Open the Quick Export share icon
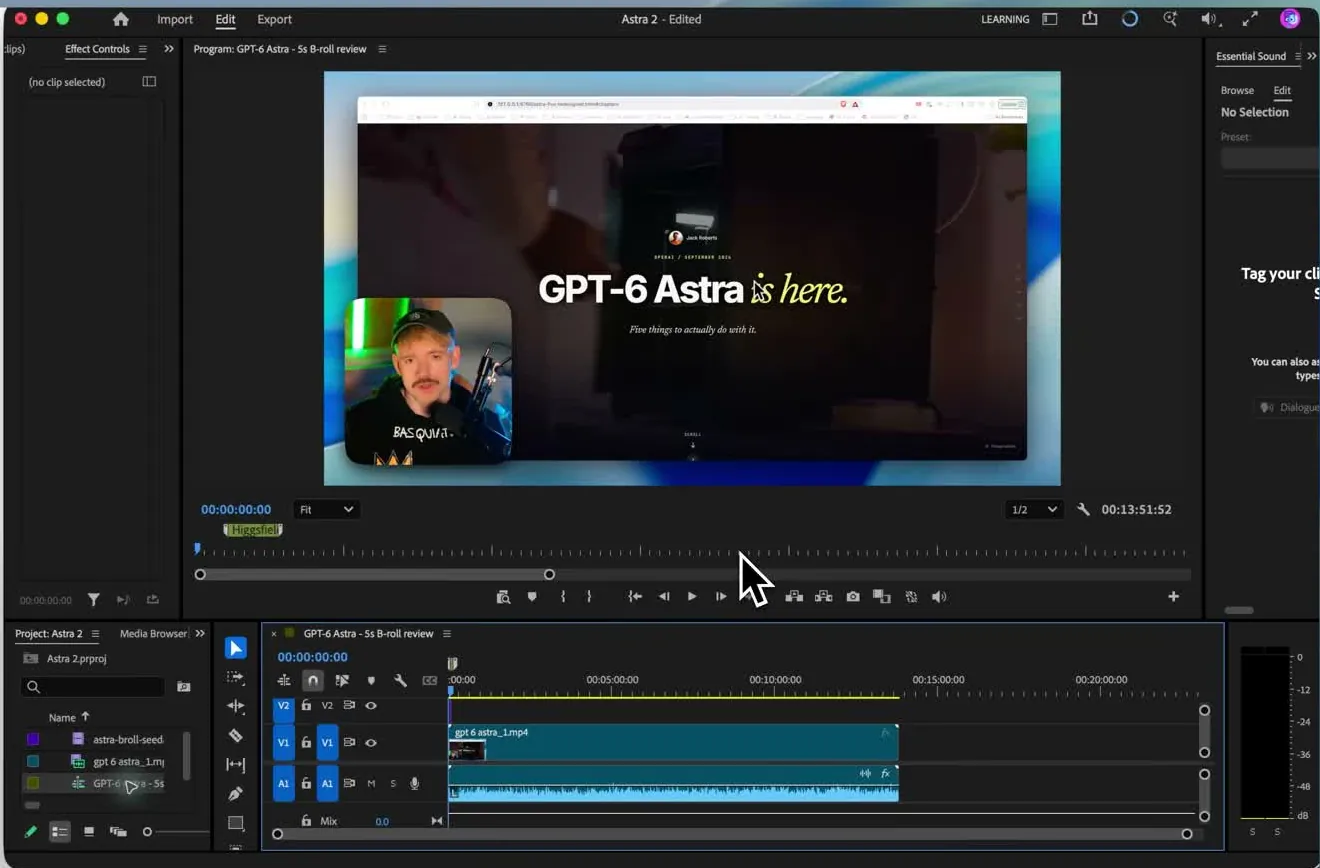This screenshot has width=1320, height=868. 1090,19
